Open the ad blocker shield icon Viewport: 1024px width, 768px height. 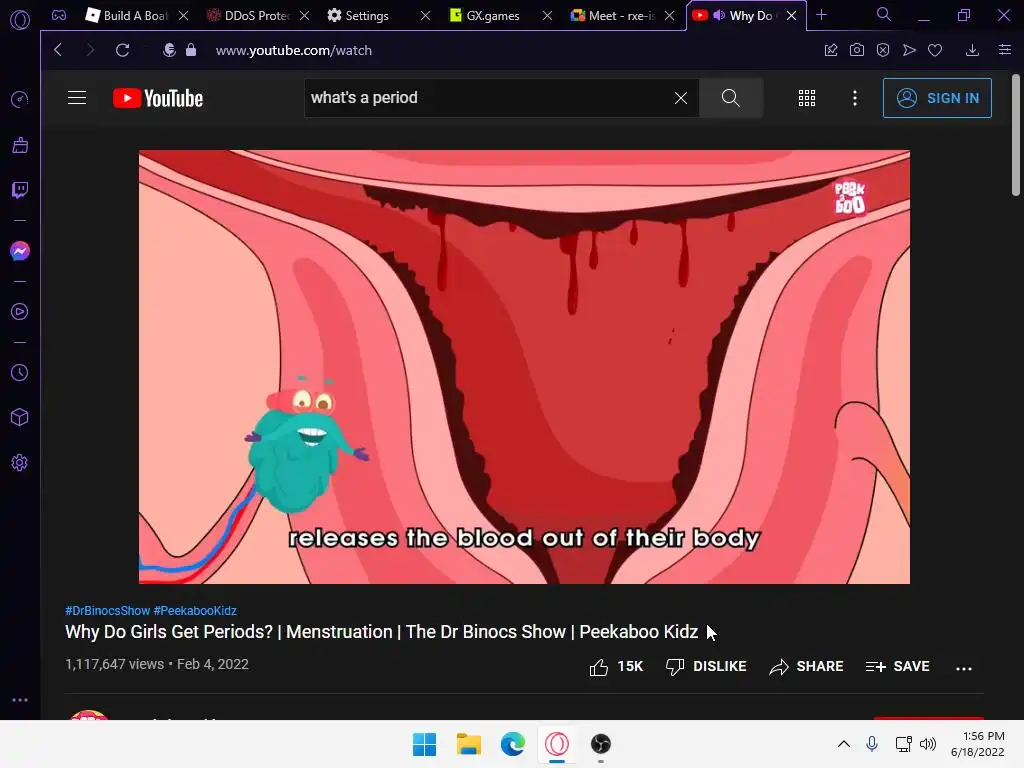click(883, 50)
